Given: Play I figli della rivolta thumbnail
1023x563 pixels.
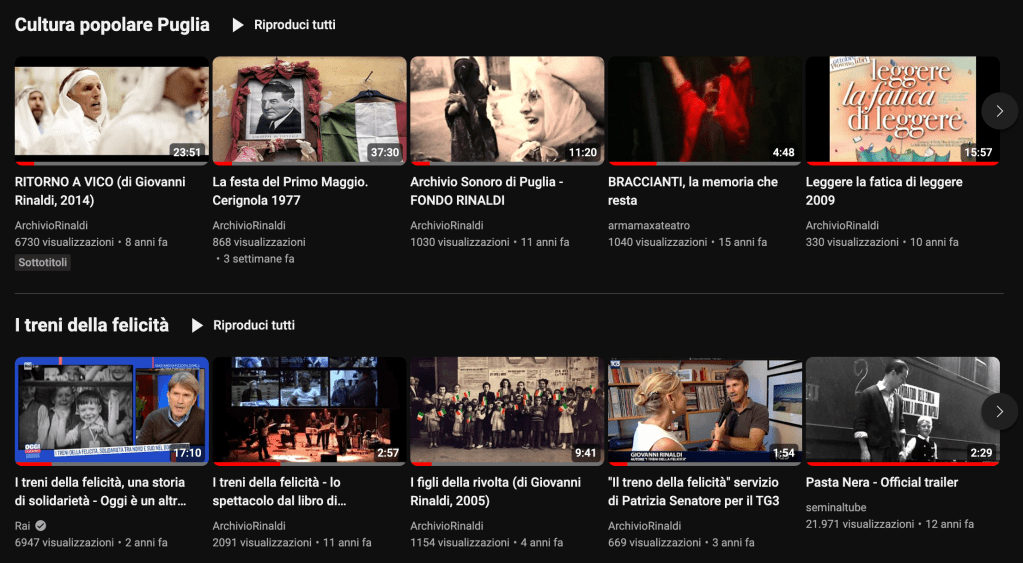Looking at the screenshot, I should click(x=507, y=410).
